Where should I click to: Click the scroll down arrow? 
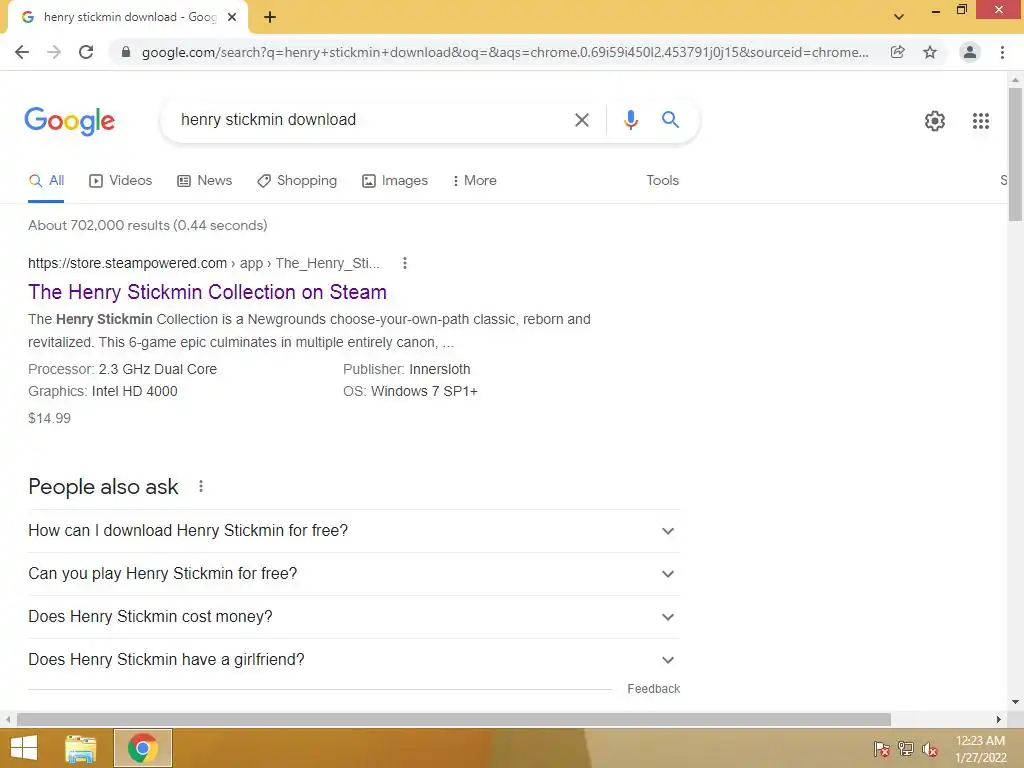point(1015,703)
